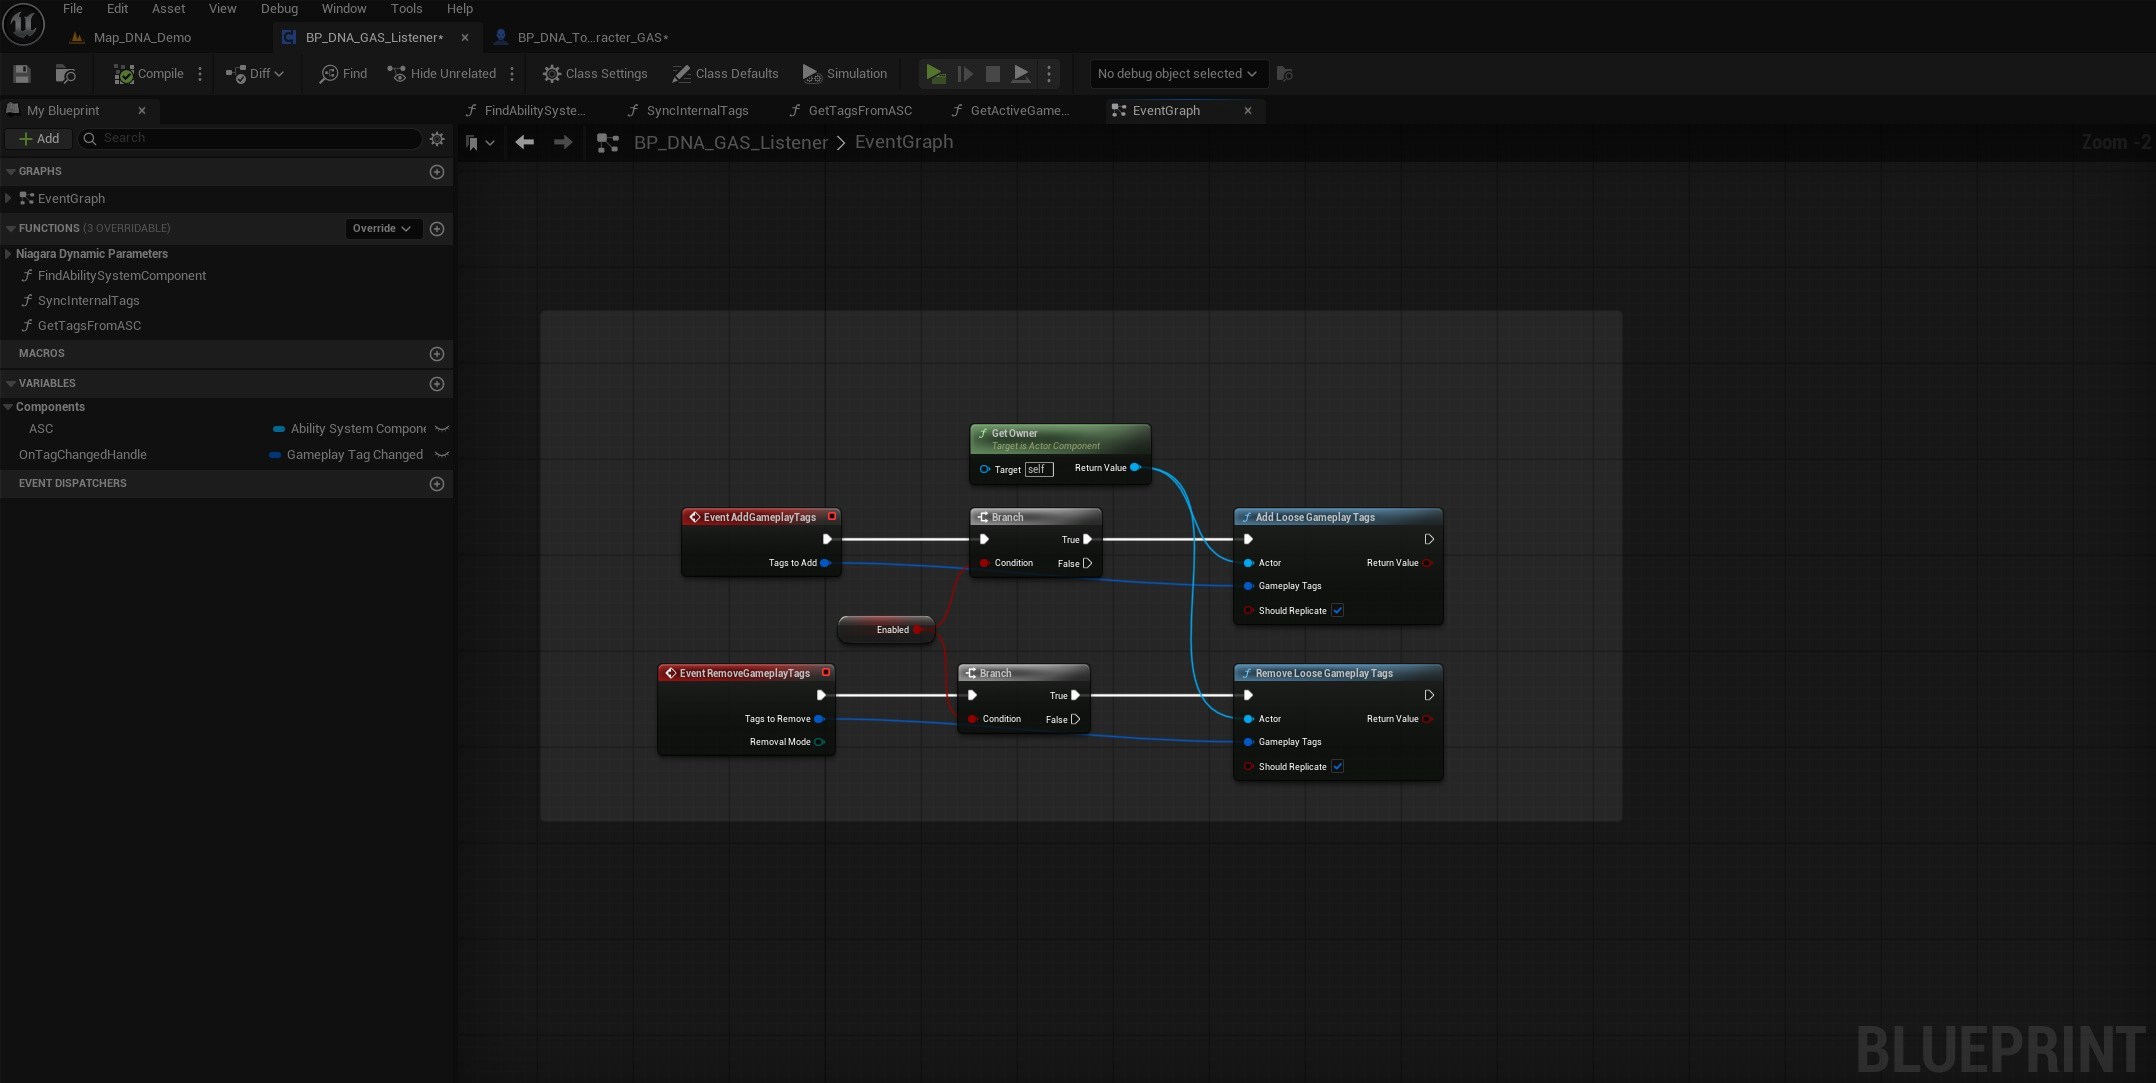
Task: Open the debug object selection dropdown
Action: point(1176,73)
